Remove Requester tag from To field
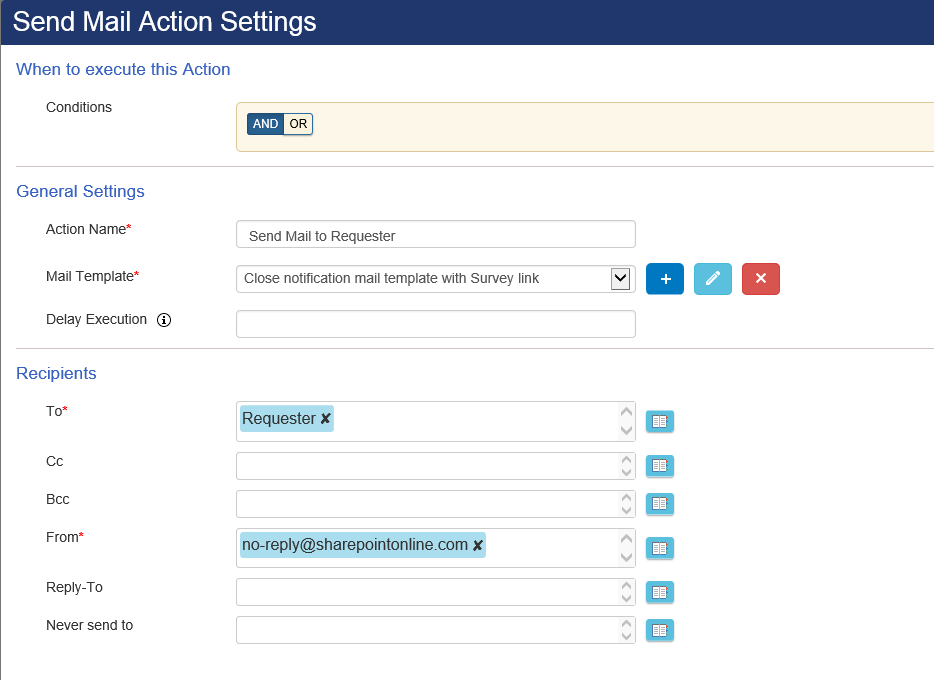The image size is (934, 680). pyautogui.click(x=325, y=419)
